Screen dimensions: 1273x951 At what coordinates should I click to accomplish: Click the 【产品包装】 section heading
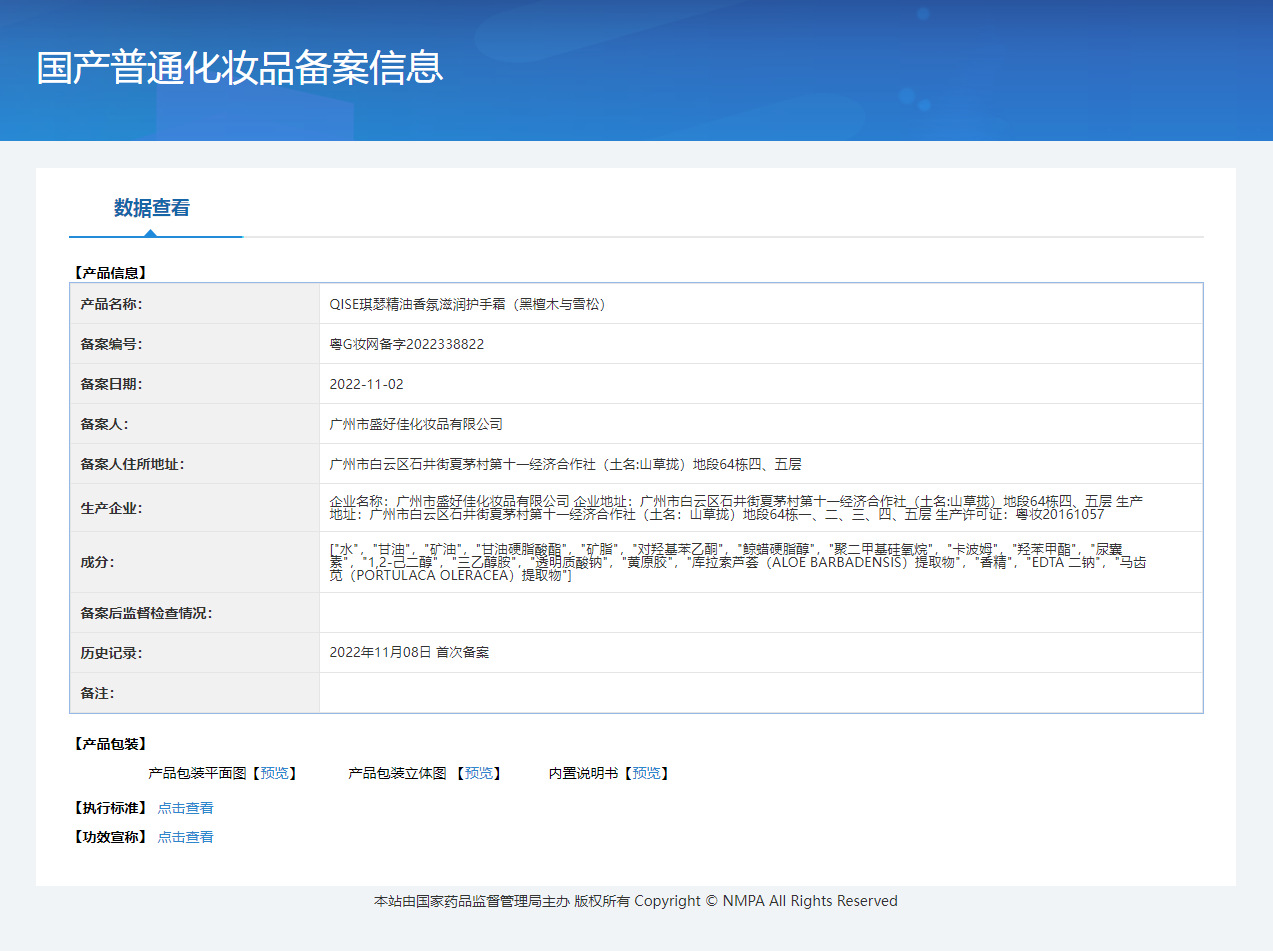[x=110, y=744]
